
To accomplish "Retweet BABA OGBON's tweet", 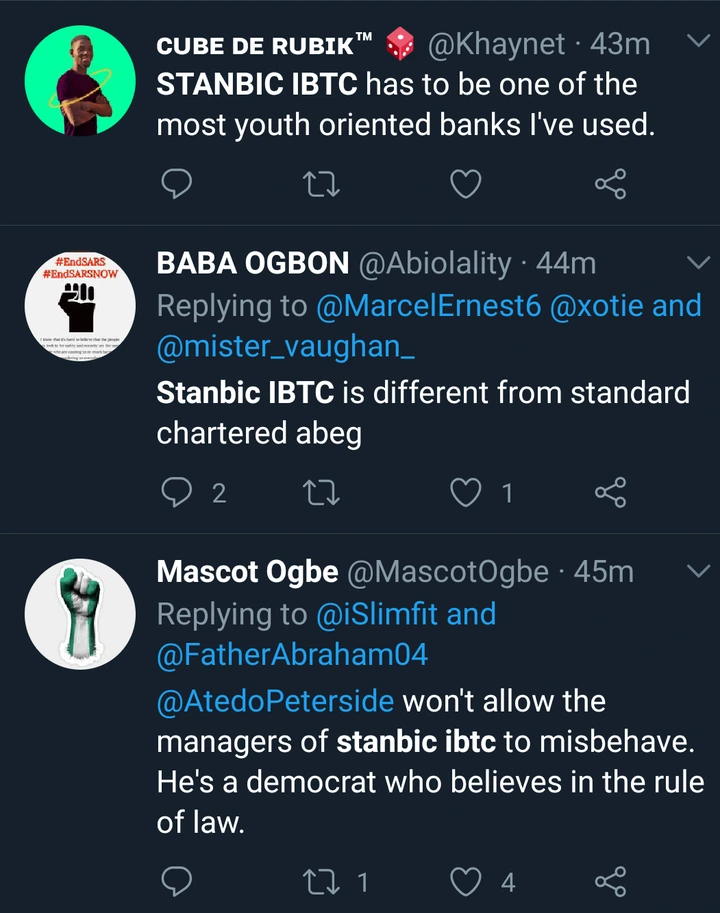I will [x=320, y=491].
